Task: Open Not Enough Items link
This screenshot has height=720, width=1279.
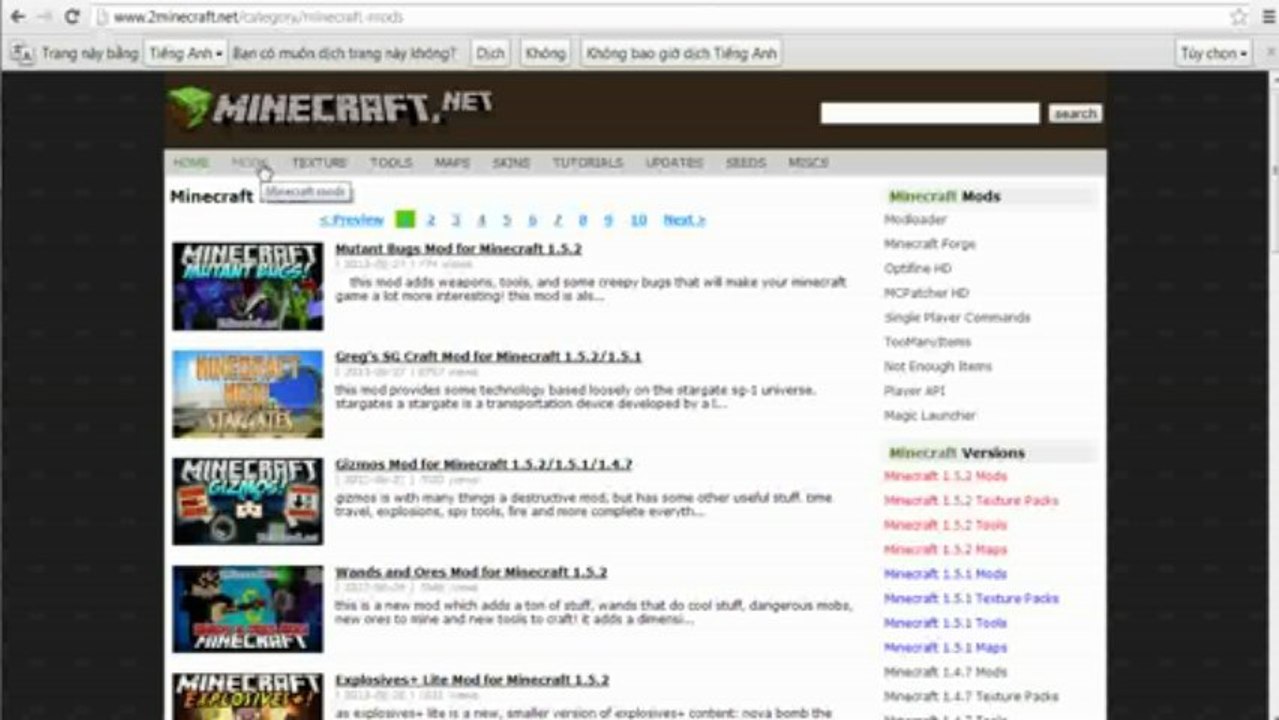Action: [938, 367]
